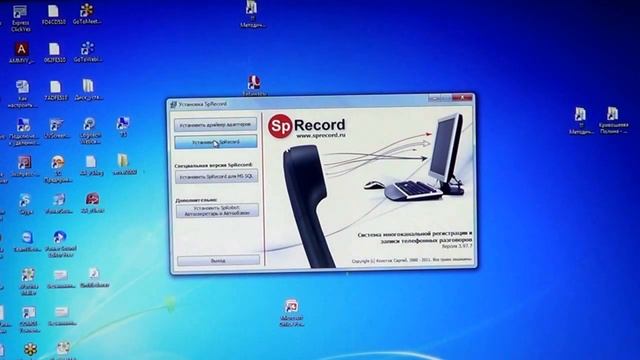Click the highlighted install SpRecord button
This screenshot has width=640, height=360.
216,142
